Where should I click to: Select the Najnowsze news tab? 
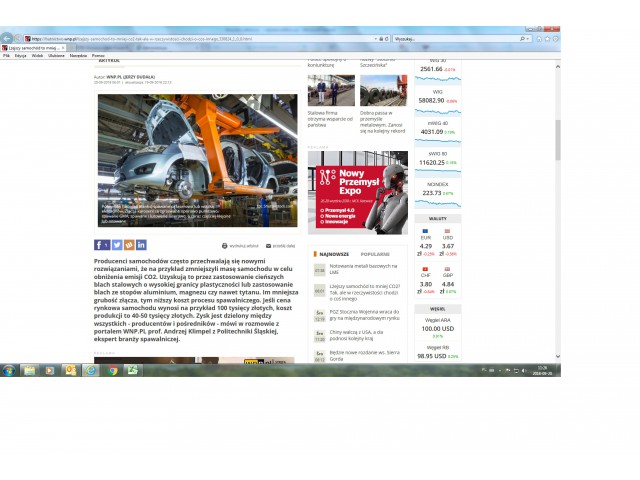click(332, 255)
